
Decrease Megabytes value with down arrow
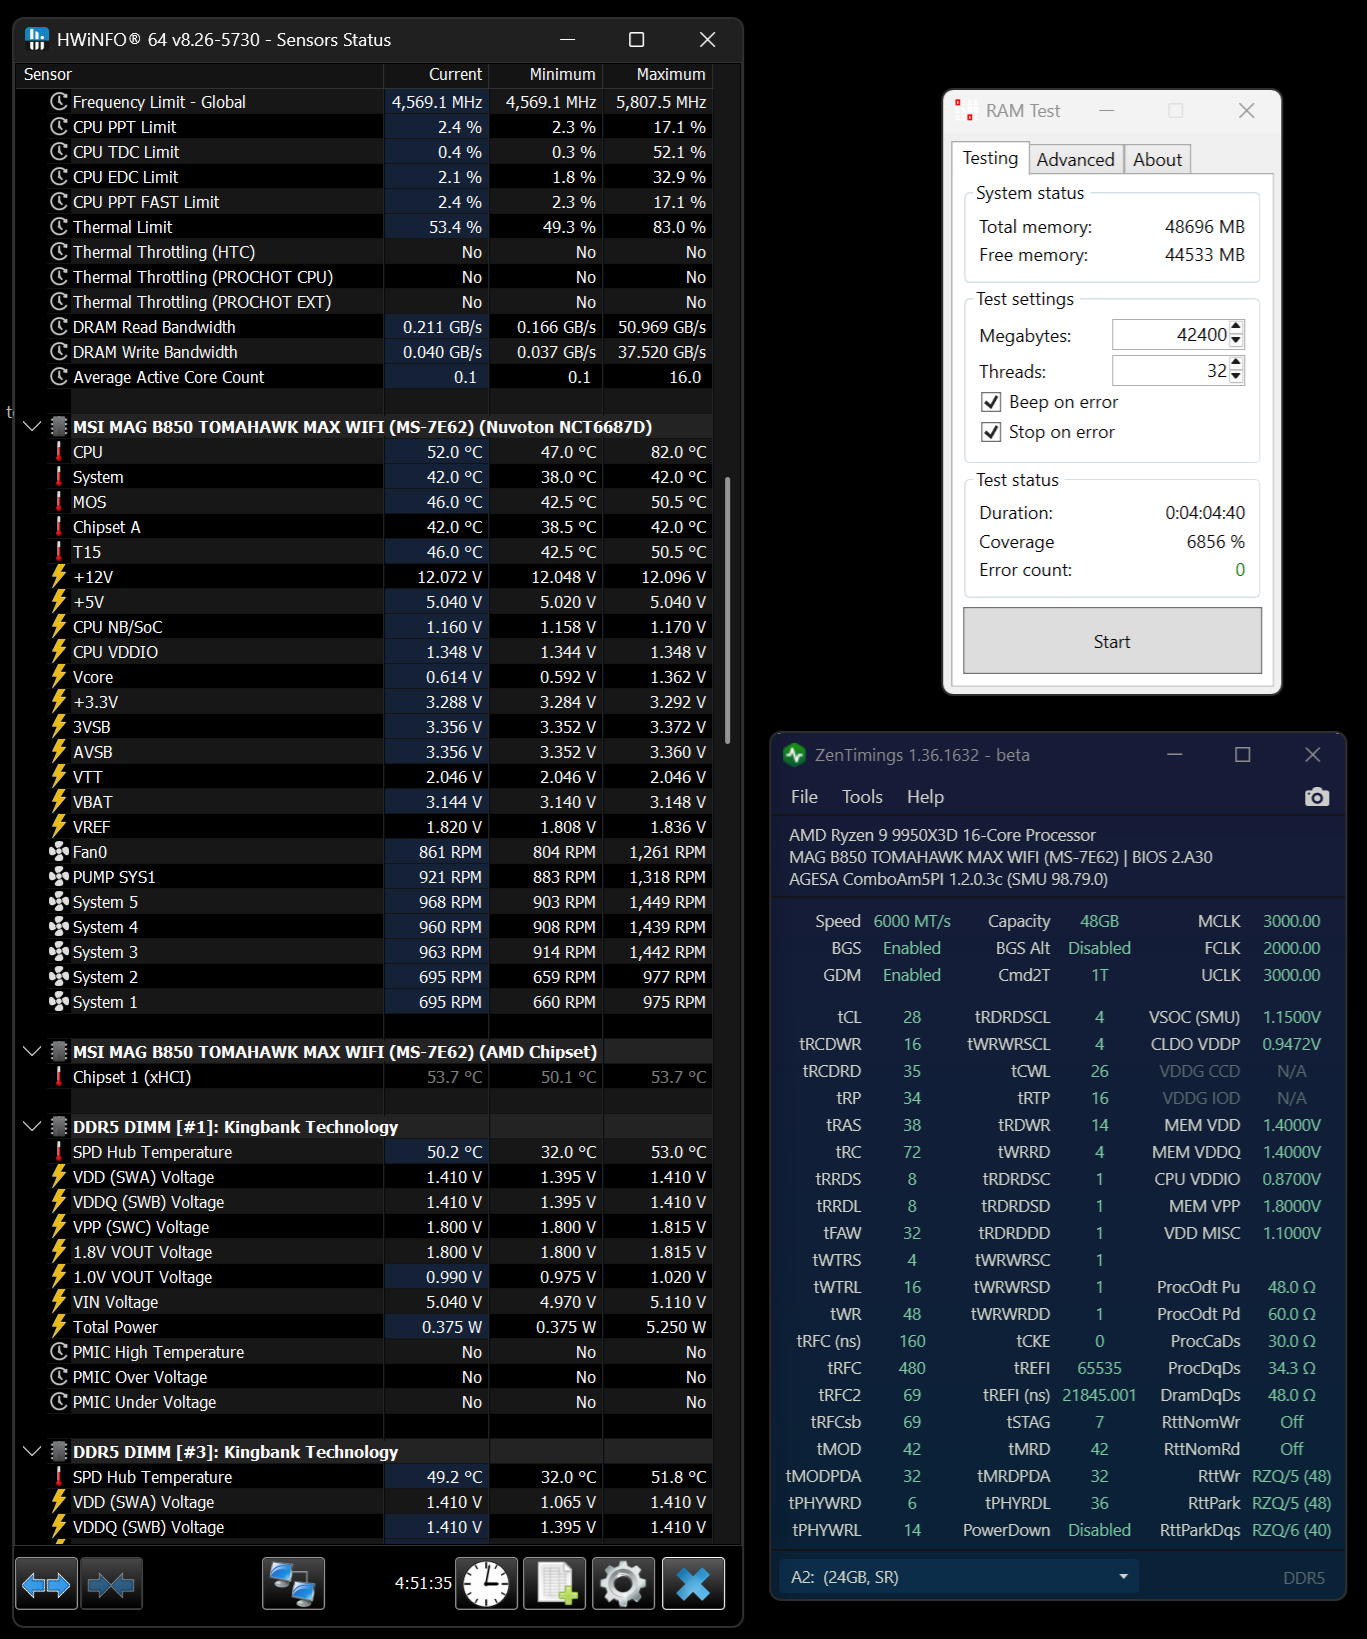(1236, 341)
